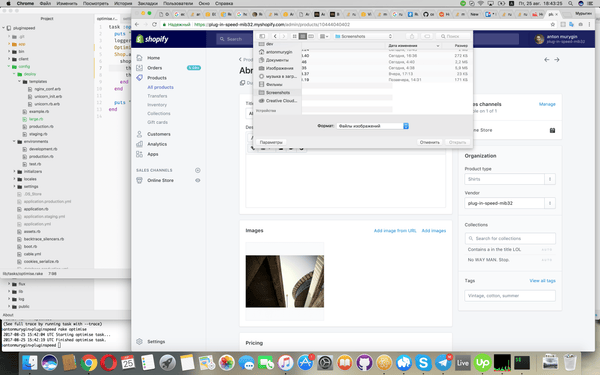Click Tags input field
The width and height of the screenshot is (600, 375).
510,296
